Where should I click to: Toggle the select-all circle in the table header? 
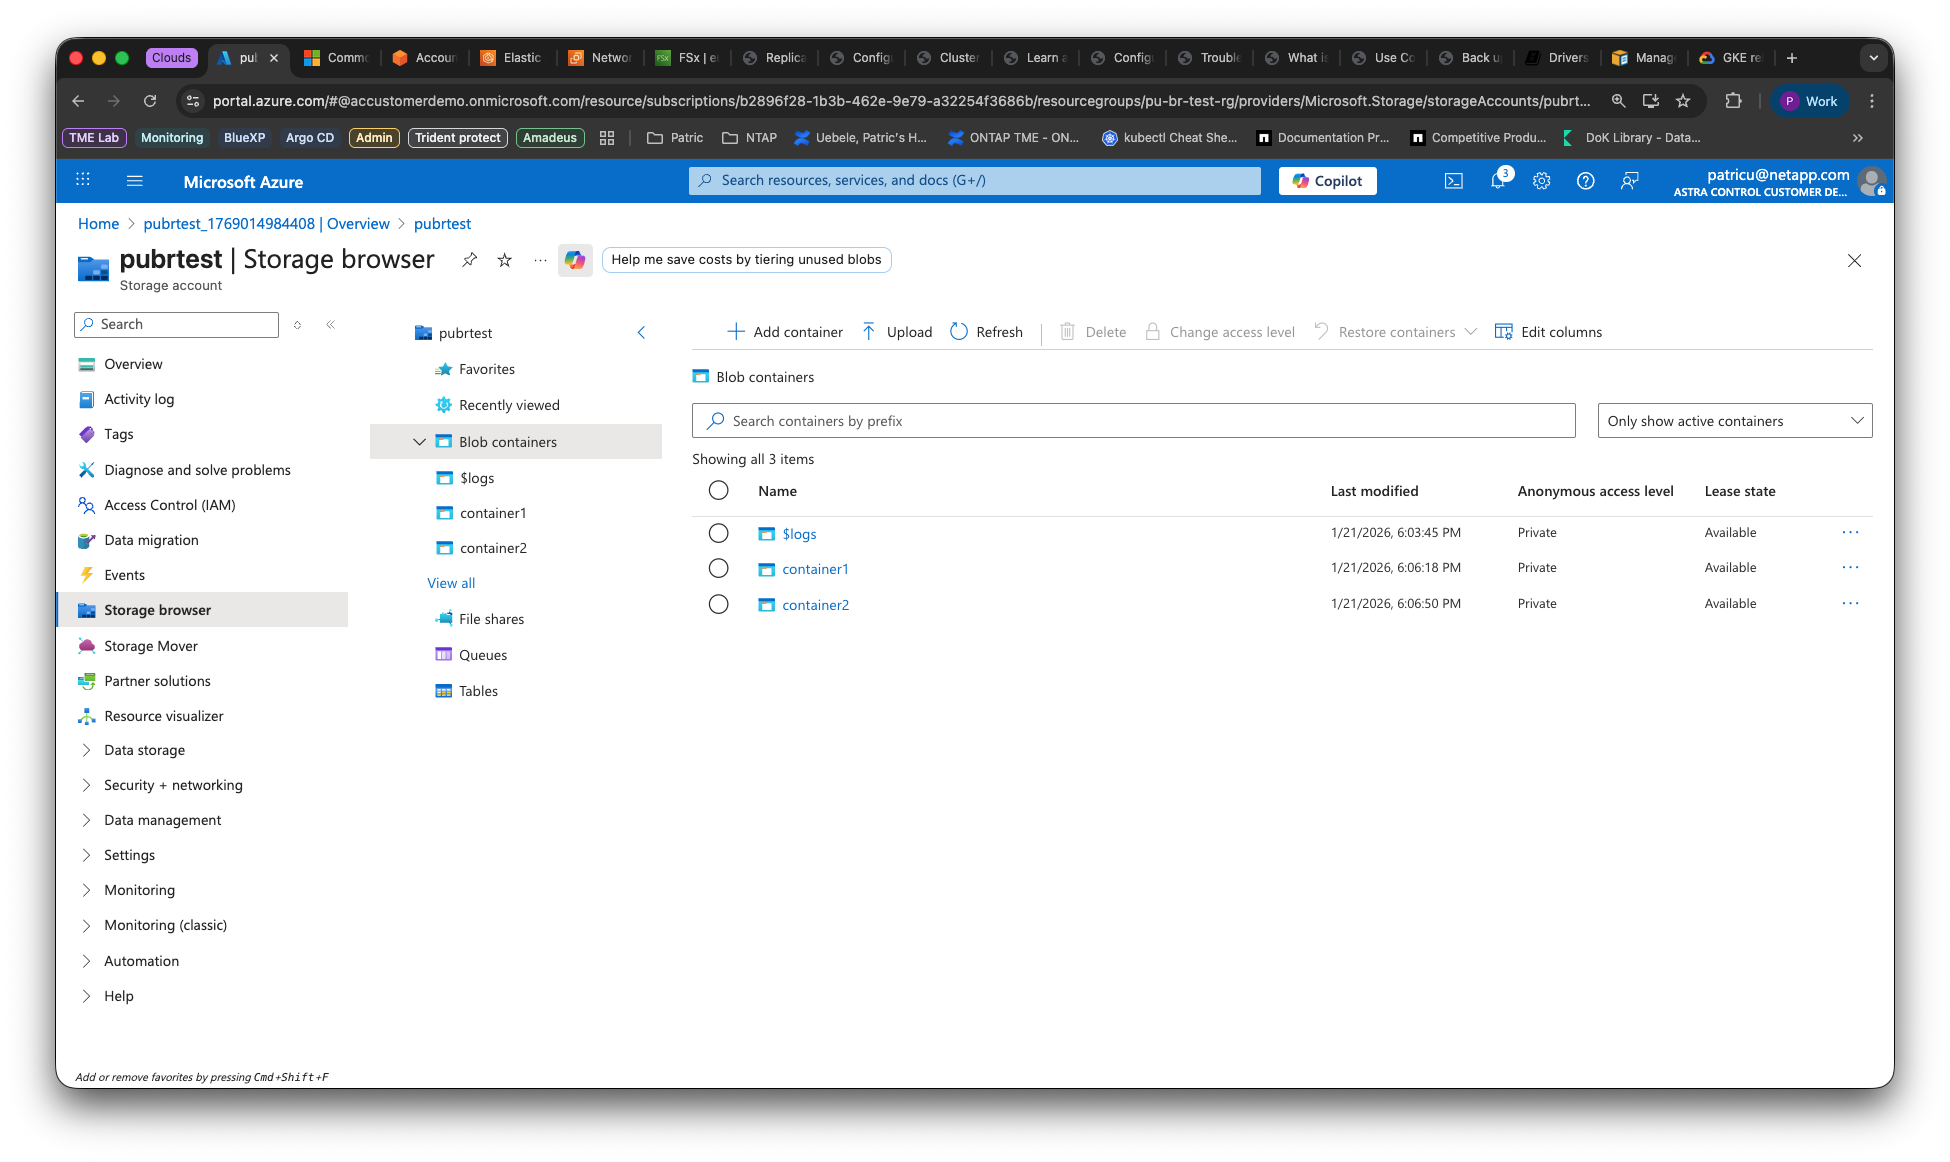click(718, 490)
